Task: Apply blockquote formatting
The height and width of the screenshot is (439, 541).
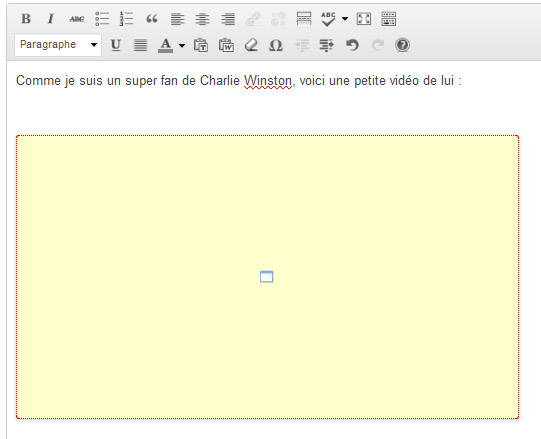Action: click(152, 19)
